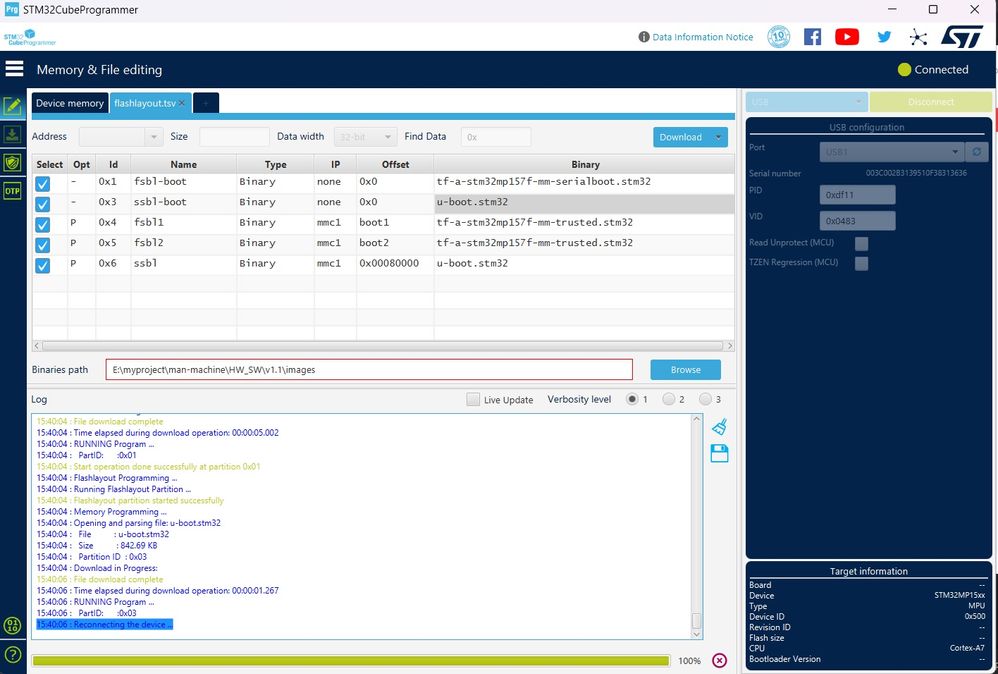Uncheck the fsbl-boot row Select checkbox

point(43,184)
